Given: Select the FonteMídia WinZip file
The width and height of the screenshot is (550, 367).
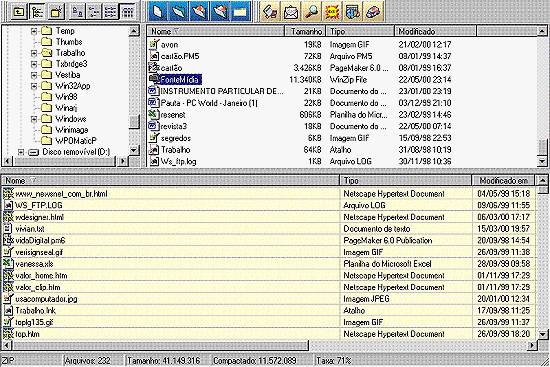Looking at the screenshot, I should point(181,79).
